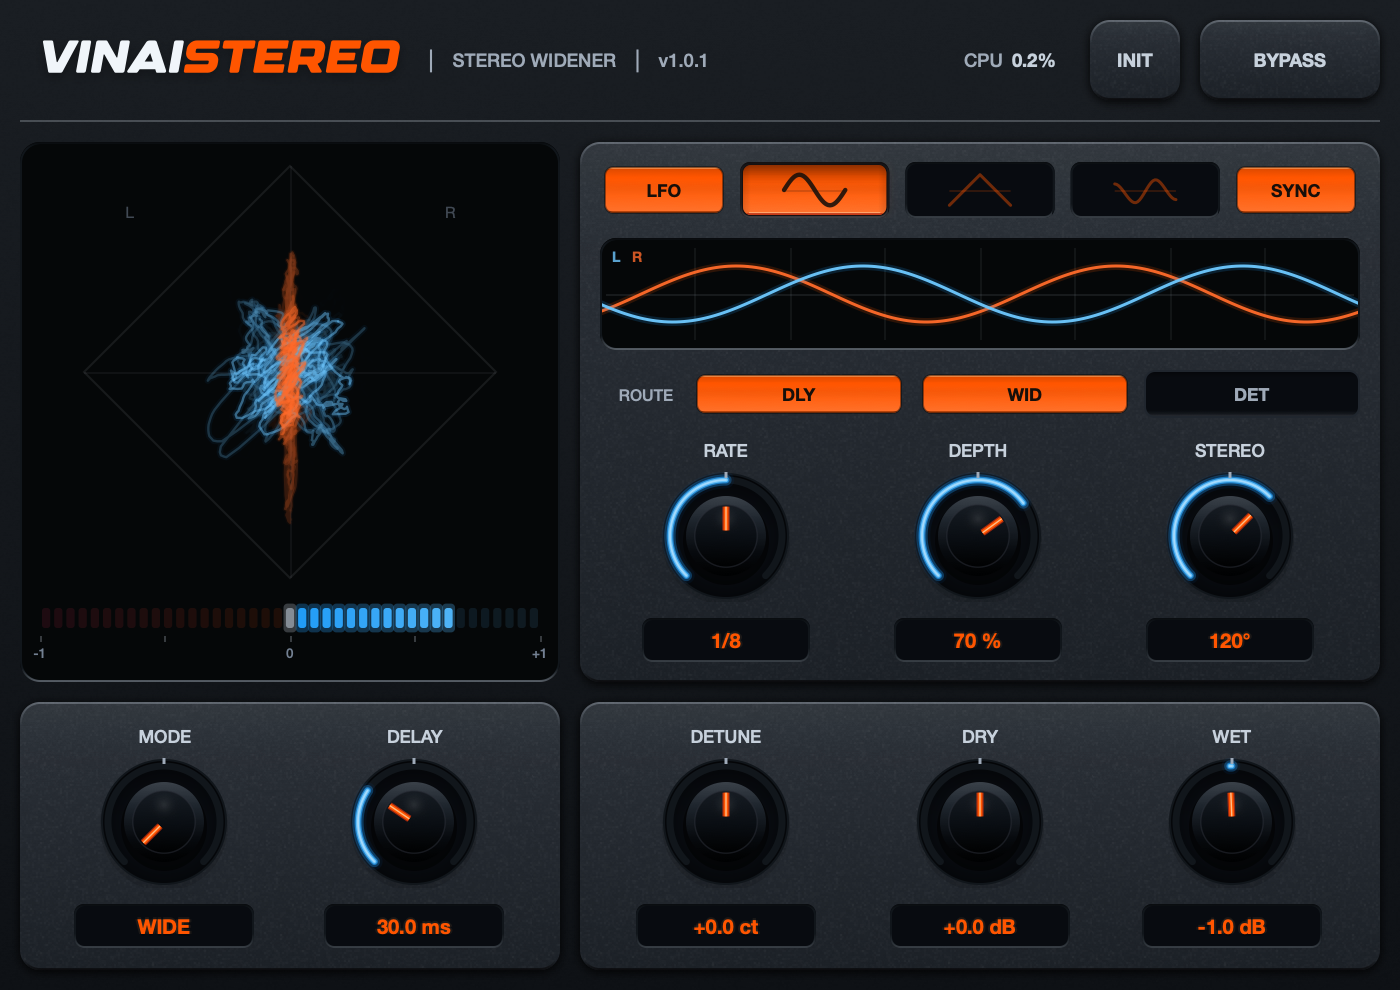Click the +0.0 dB dry value field
Screen dimensions: 1400x990
[x=980, y=926]
